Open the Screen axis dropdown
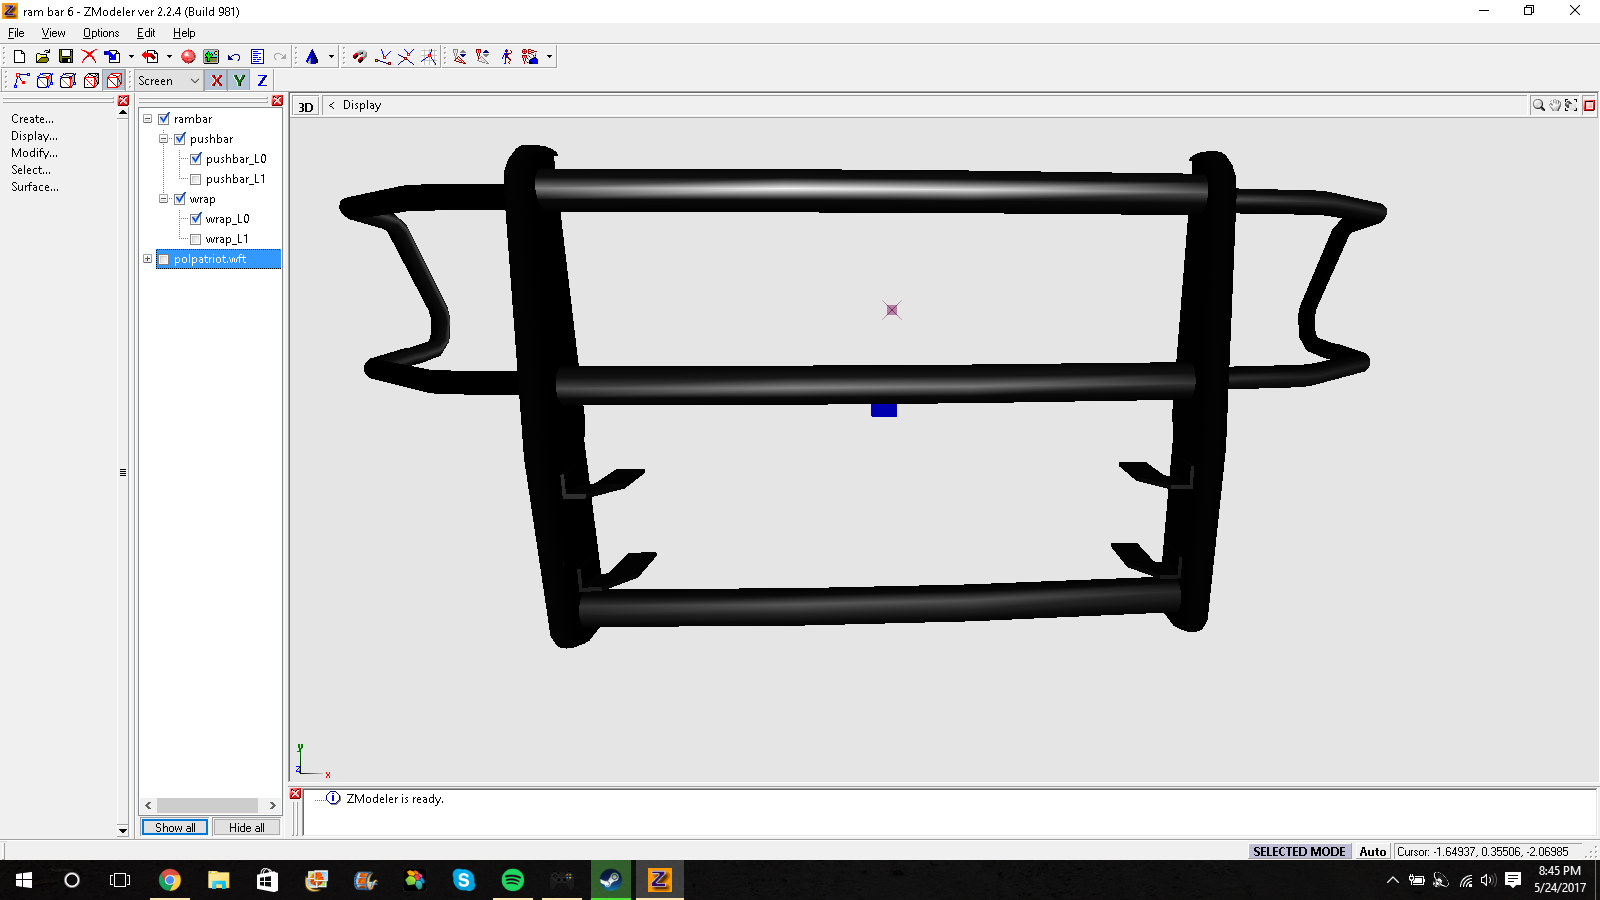The image size is (1600, 900). (x=169, y=81)
